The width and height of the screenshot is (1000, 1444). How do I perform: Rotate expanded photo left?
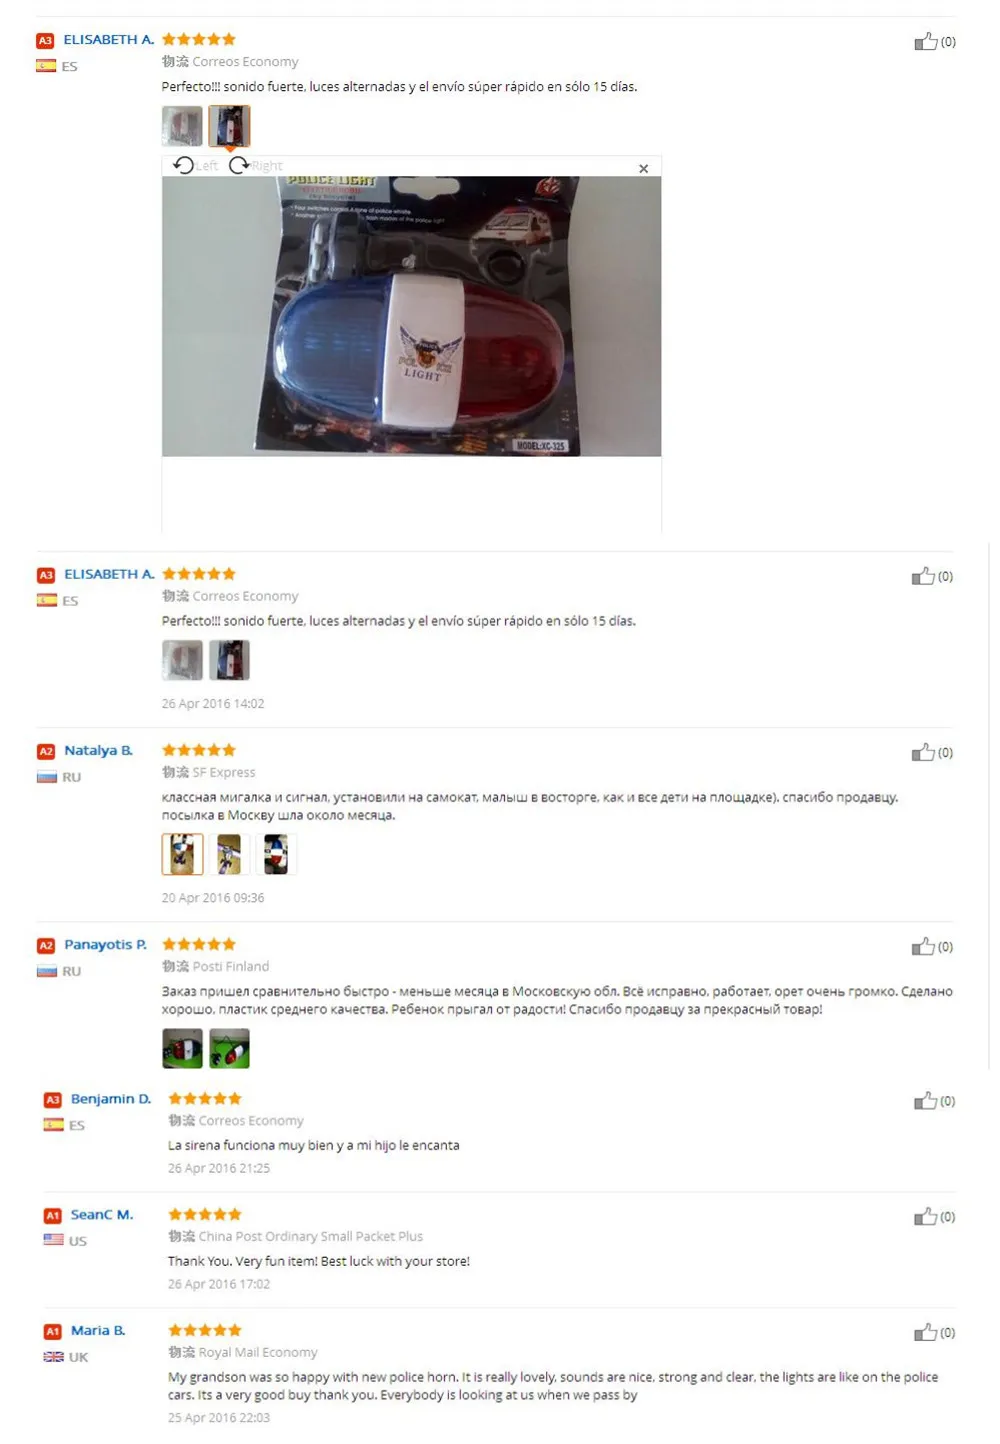click(195, 165)
